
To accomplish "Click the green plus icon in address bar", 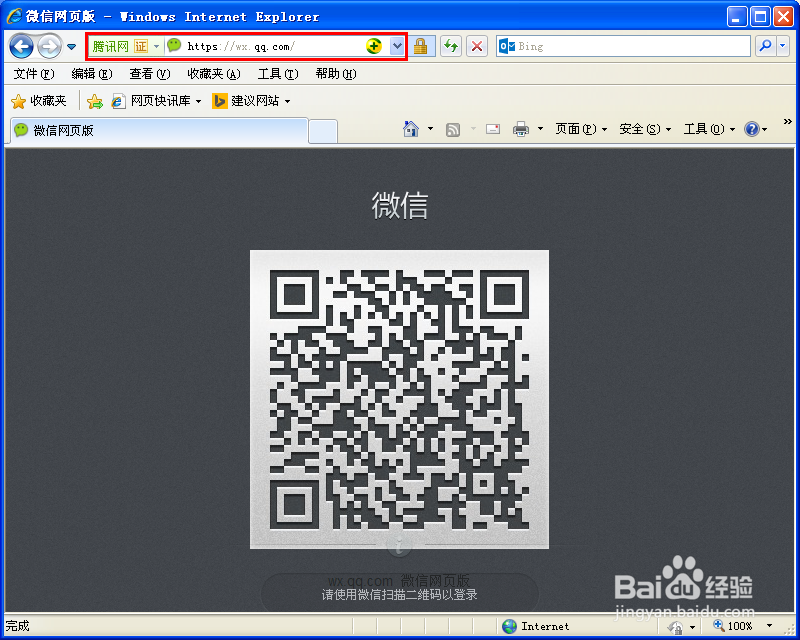I will point(374,46).
